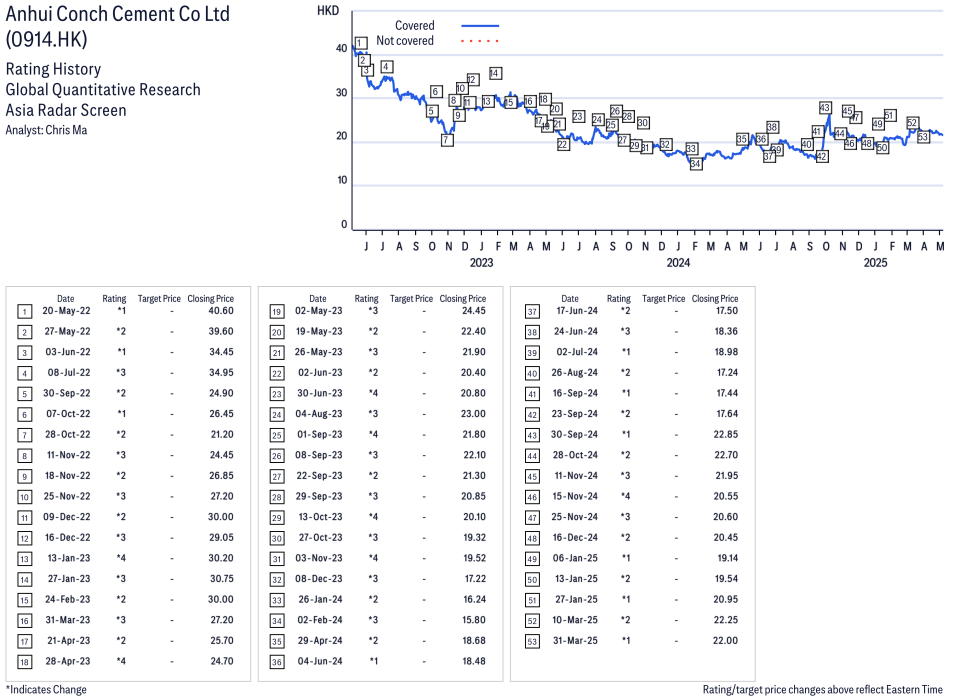This screenshot has width=954, height=696.
Task: Click the date 02-May-23
Action: (x=319, y=311)
